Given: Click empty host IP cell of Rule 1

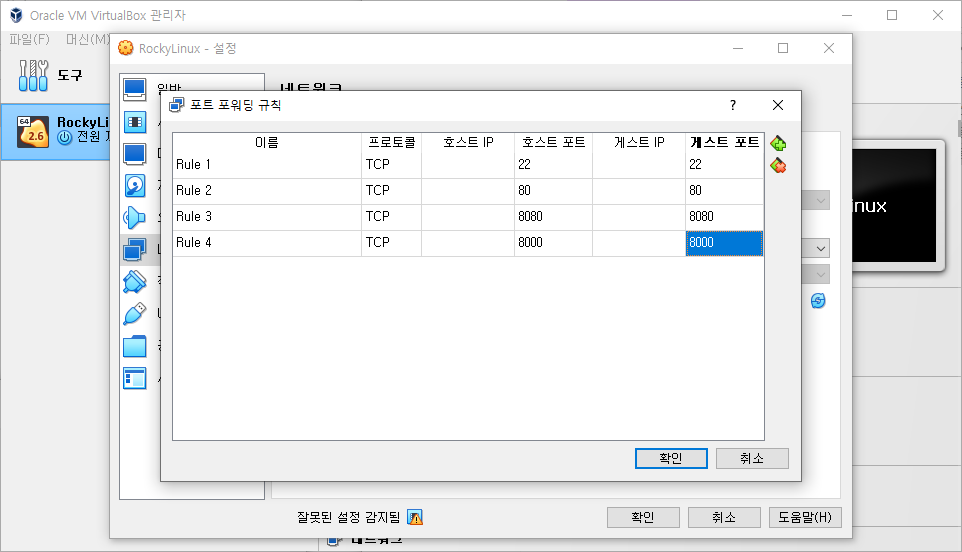Looking at the screenshot, I should (468, 165).
